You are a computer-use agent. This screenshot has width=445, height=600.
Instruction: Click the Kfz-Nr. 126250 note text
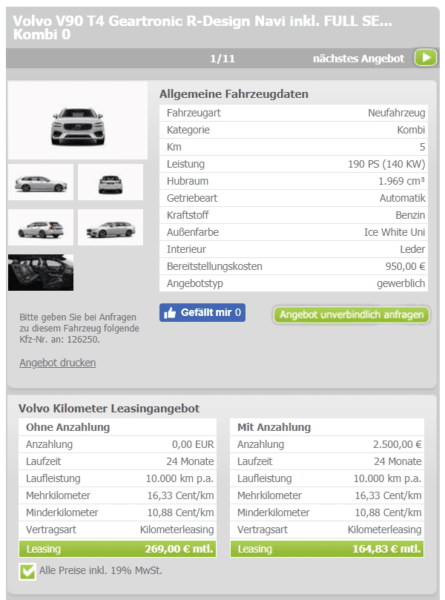coord(79,328)
